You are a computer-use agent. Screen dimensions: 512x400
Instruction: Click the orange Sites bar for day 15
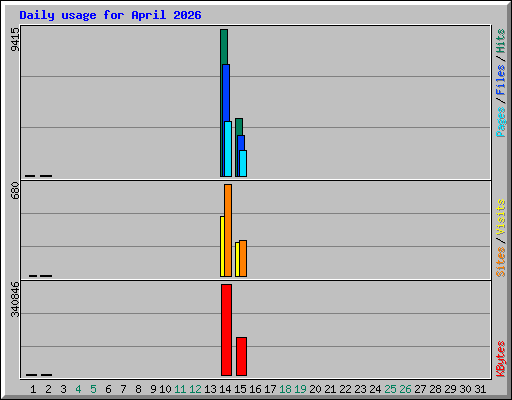(243, 258)
